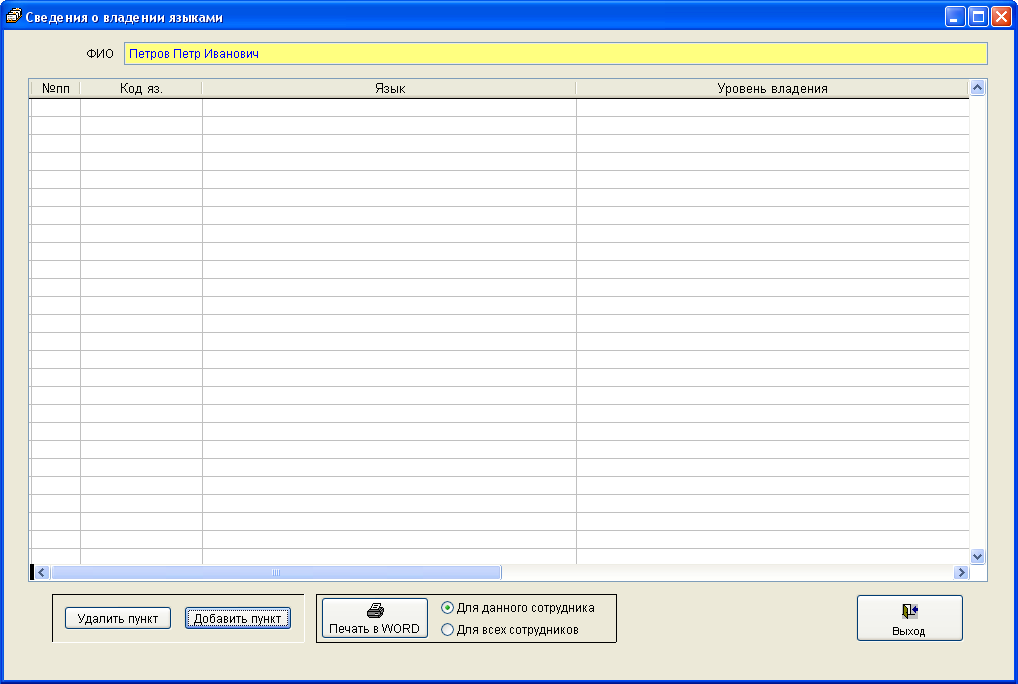
Task: Close the Сведения о владении языками window
Action: pos(1001,17)
